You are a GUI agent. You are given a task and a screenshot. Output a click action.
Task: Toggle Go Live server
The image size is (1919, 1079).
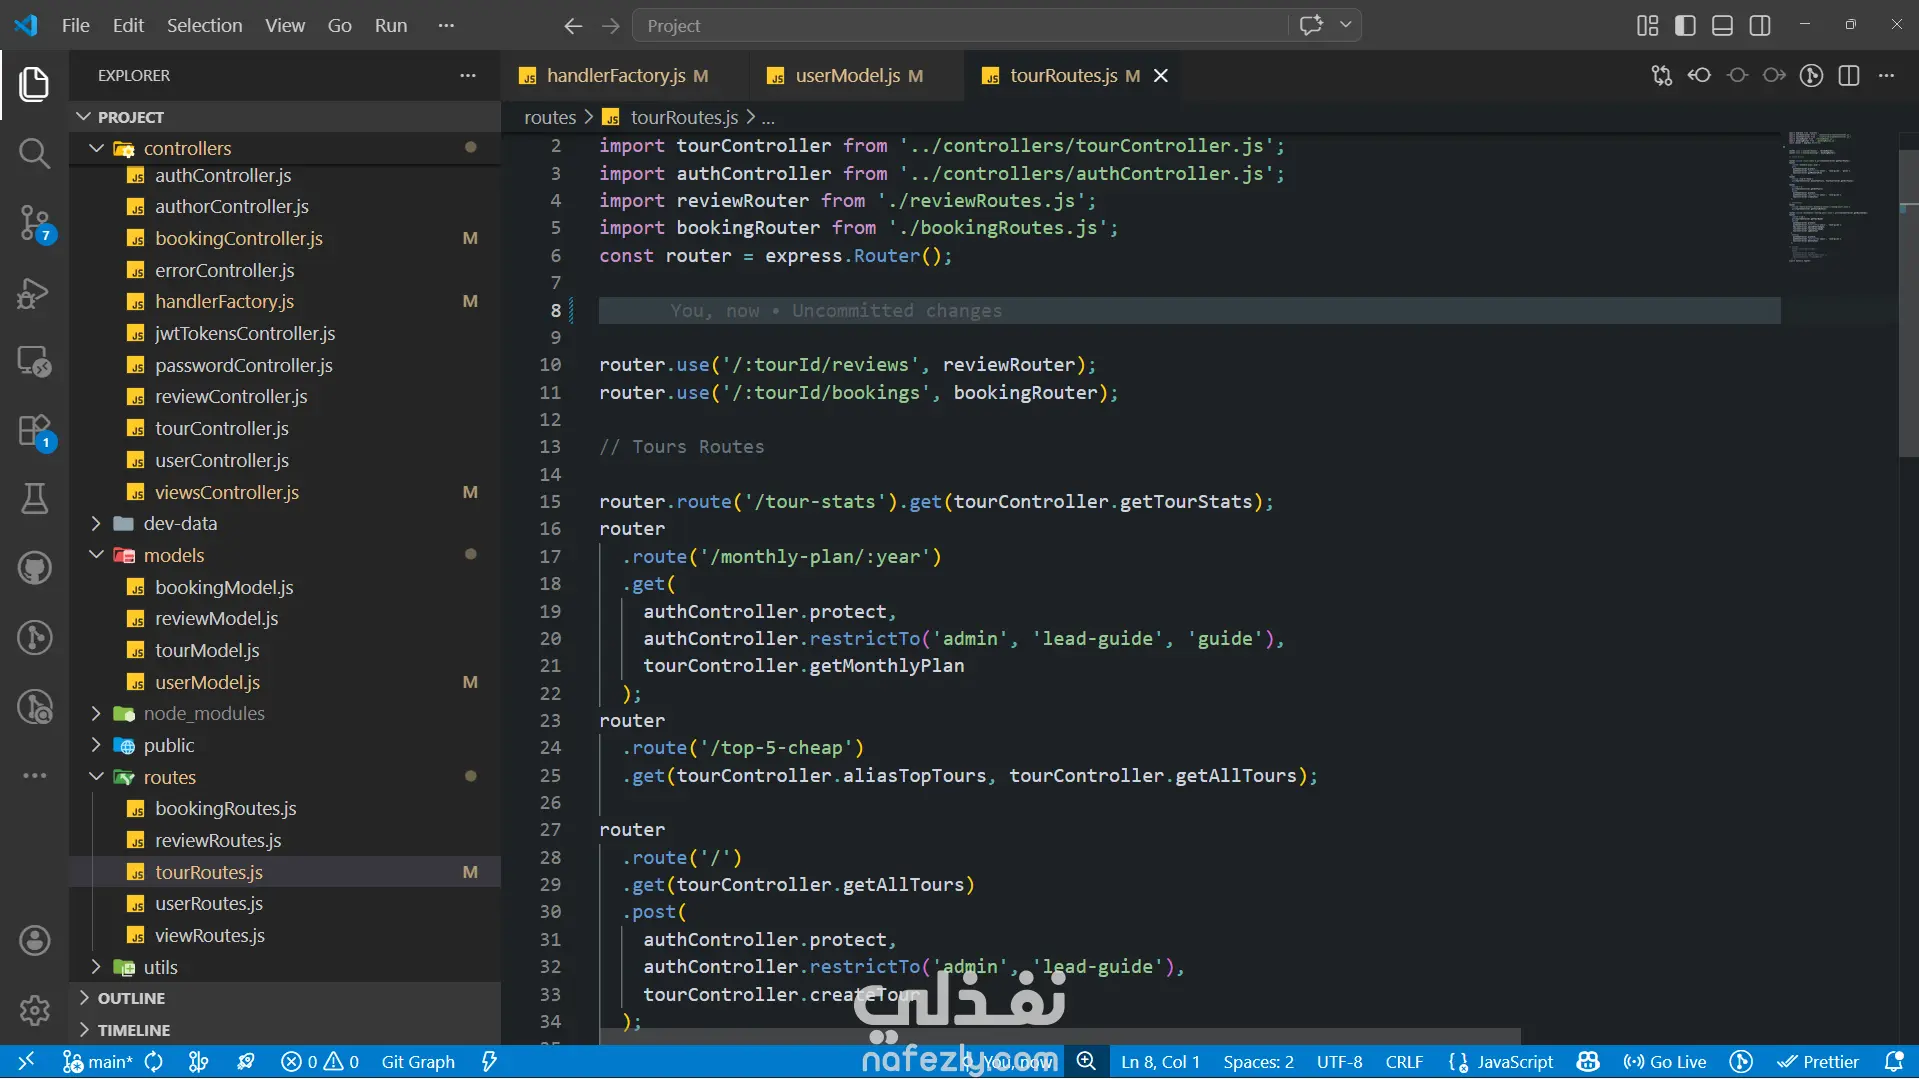point(1664,1062)
